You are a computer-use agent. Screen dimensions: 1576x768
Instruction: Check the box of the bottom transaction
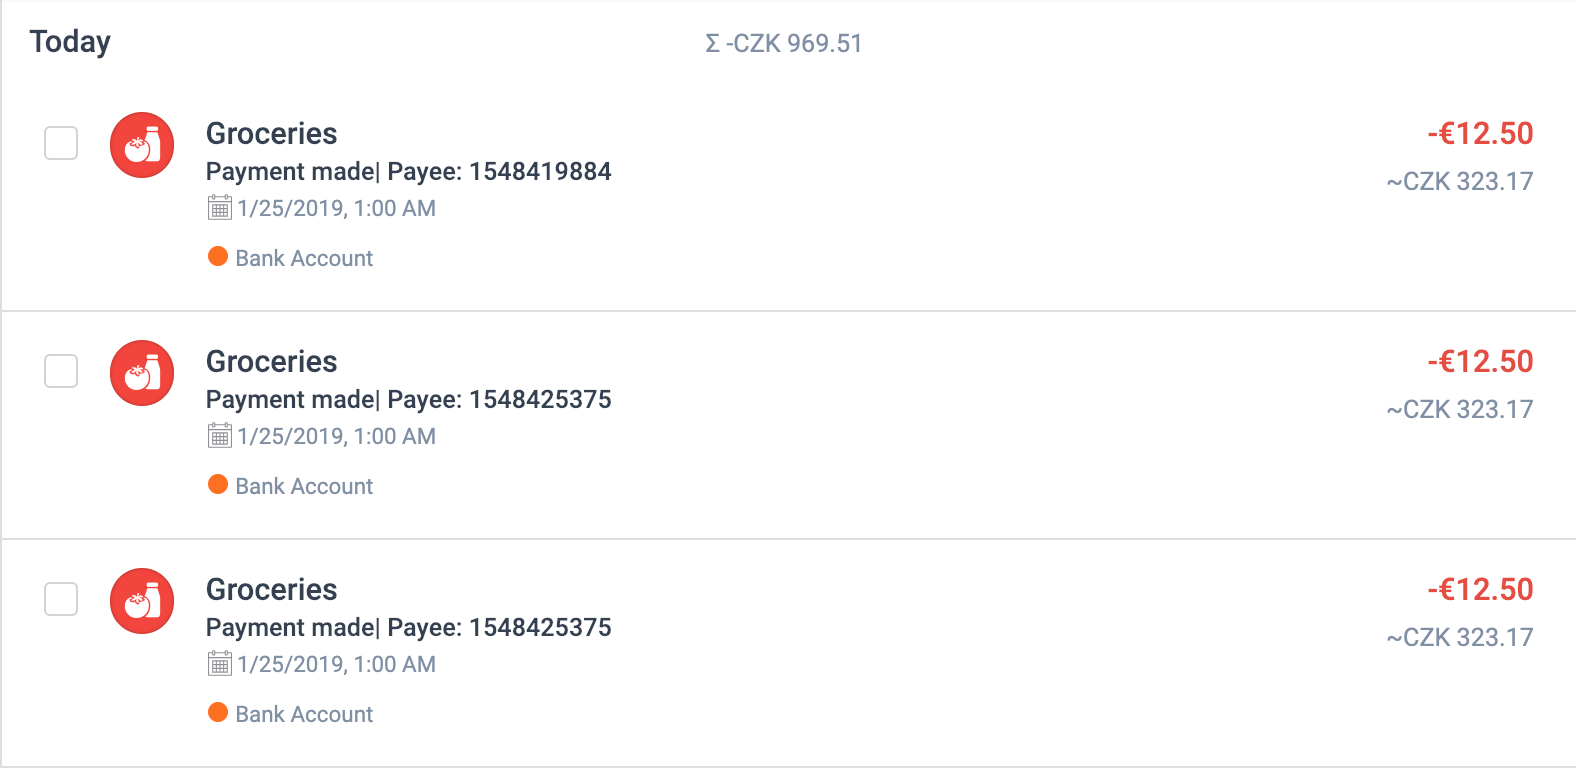click(x=61, y=599)
